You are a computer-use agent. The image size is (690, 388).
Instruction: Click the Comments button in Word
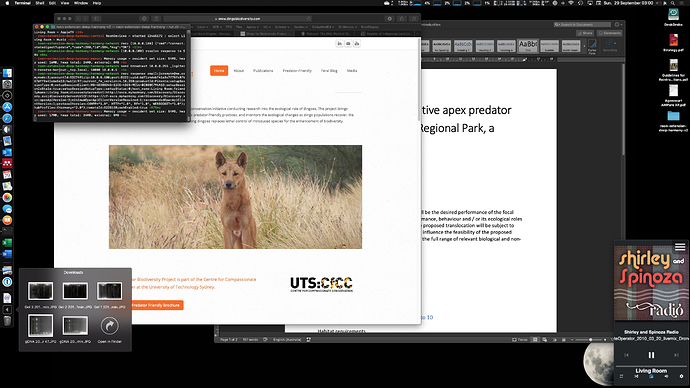(609, 33)
